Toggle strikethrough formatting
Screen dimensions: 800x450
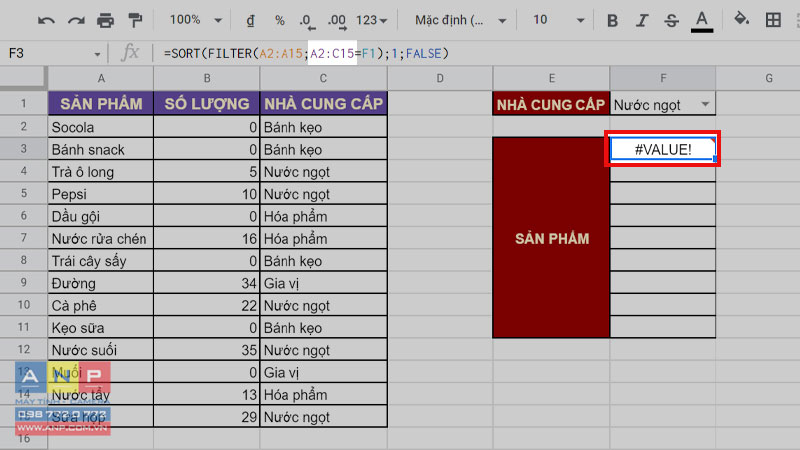(x=671, y=20)
